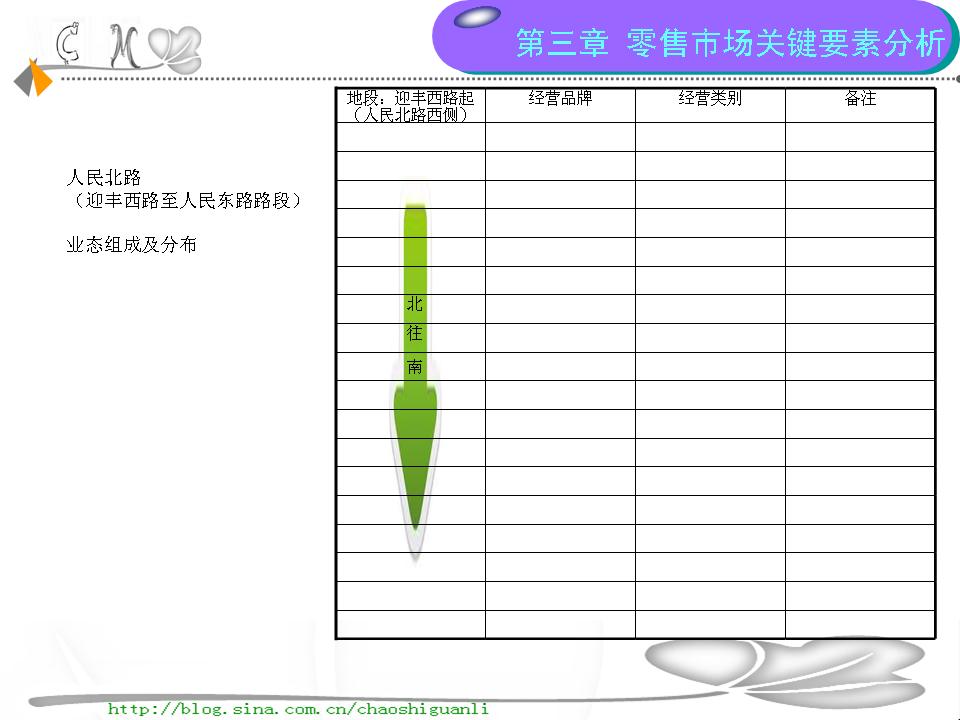
Task: Click the 人民北路 heading text
Action: (x=104, y=179)
